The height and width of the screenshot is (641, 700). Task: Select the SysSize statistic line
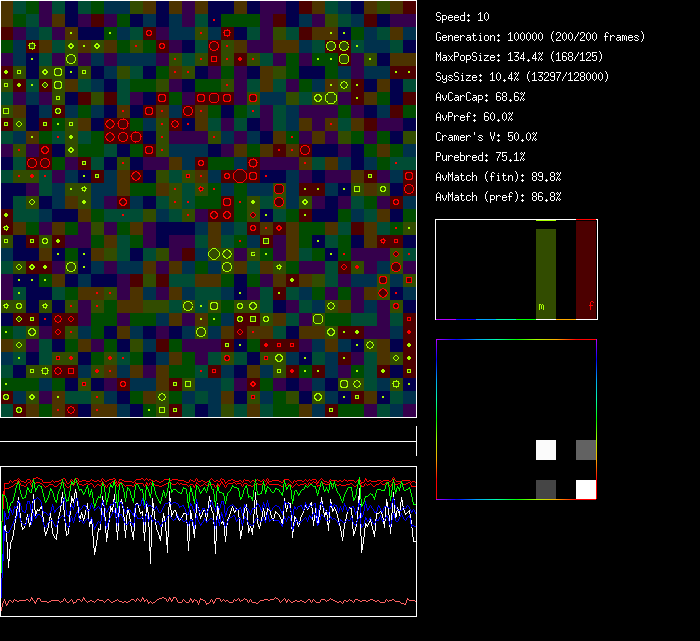(522, 77)
